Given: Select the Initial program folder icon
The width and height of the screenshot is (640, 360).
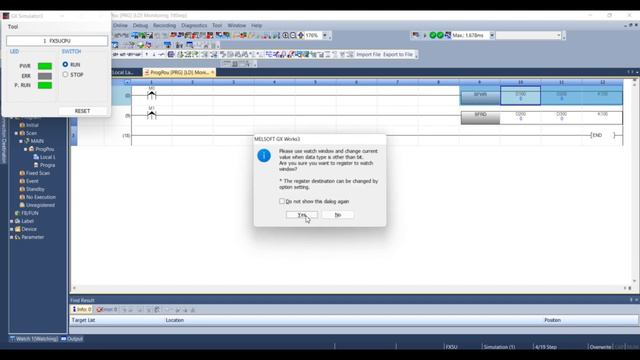Looking at the screenshot, I should click(22, 125).
